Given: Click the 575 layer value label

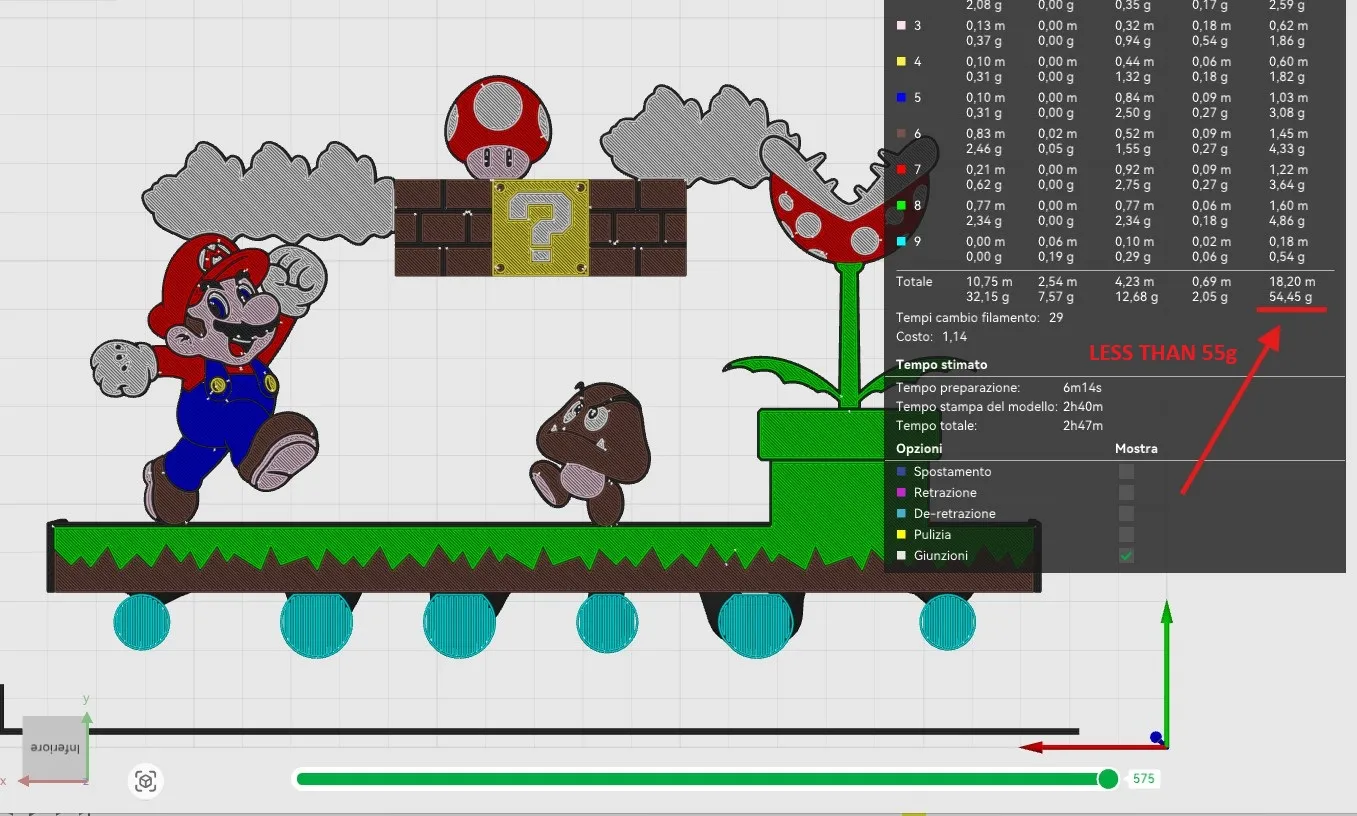Looking at the screenshot, I should click(x=1144, y=779).
